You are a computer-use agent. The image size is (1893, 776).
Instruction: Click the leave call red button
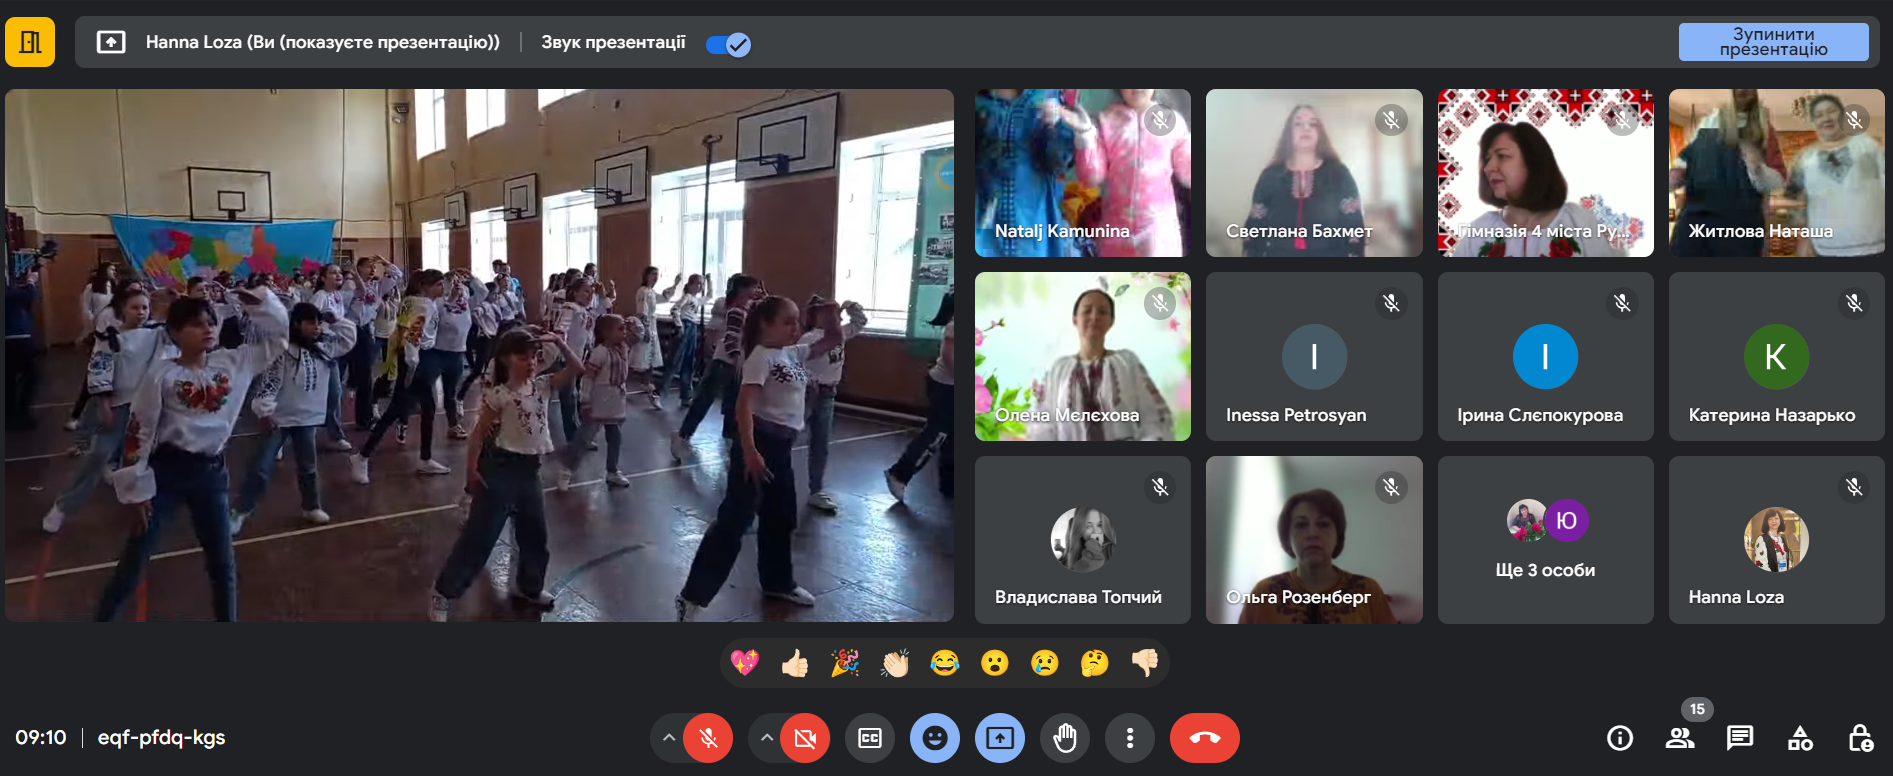1204,738
